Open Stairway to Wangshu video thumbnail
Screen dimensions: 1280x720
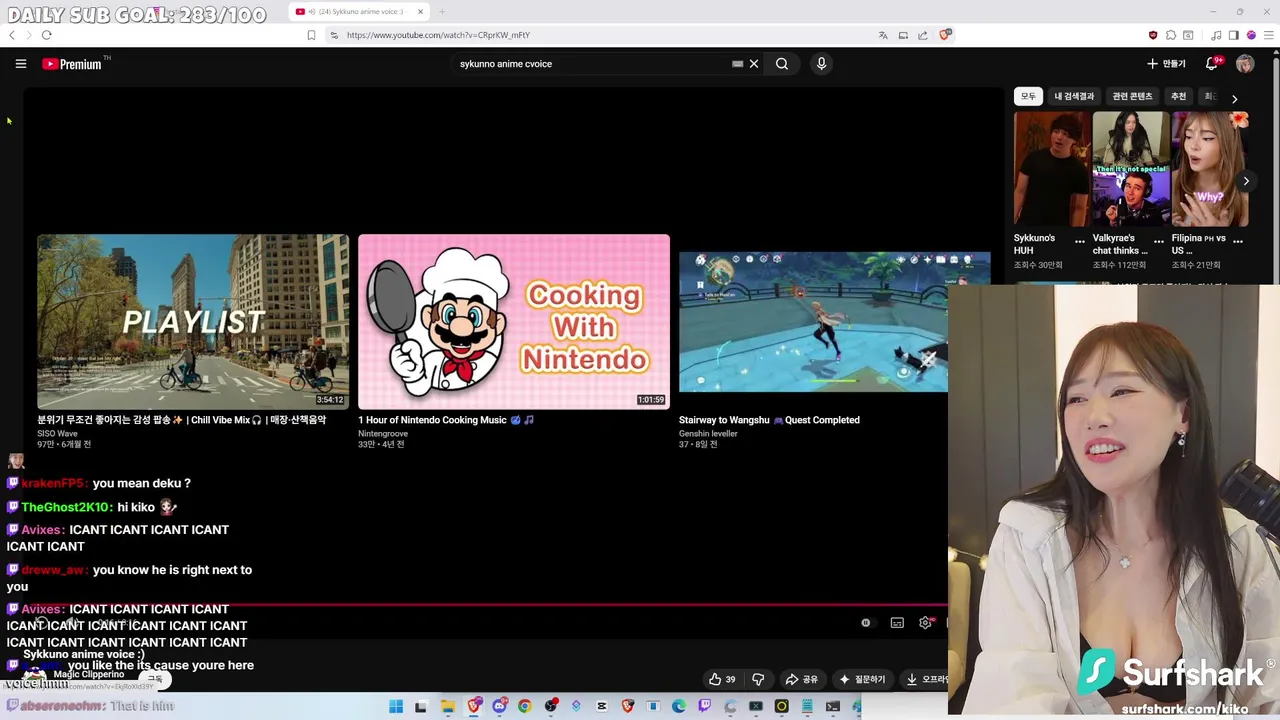tap(813, 321)
